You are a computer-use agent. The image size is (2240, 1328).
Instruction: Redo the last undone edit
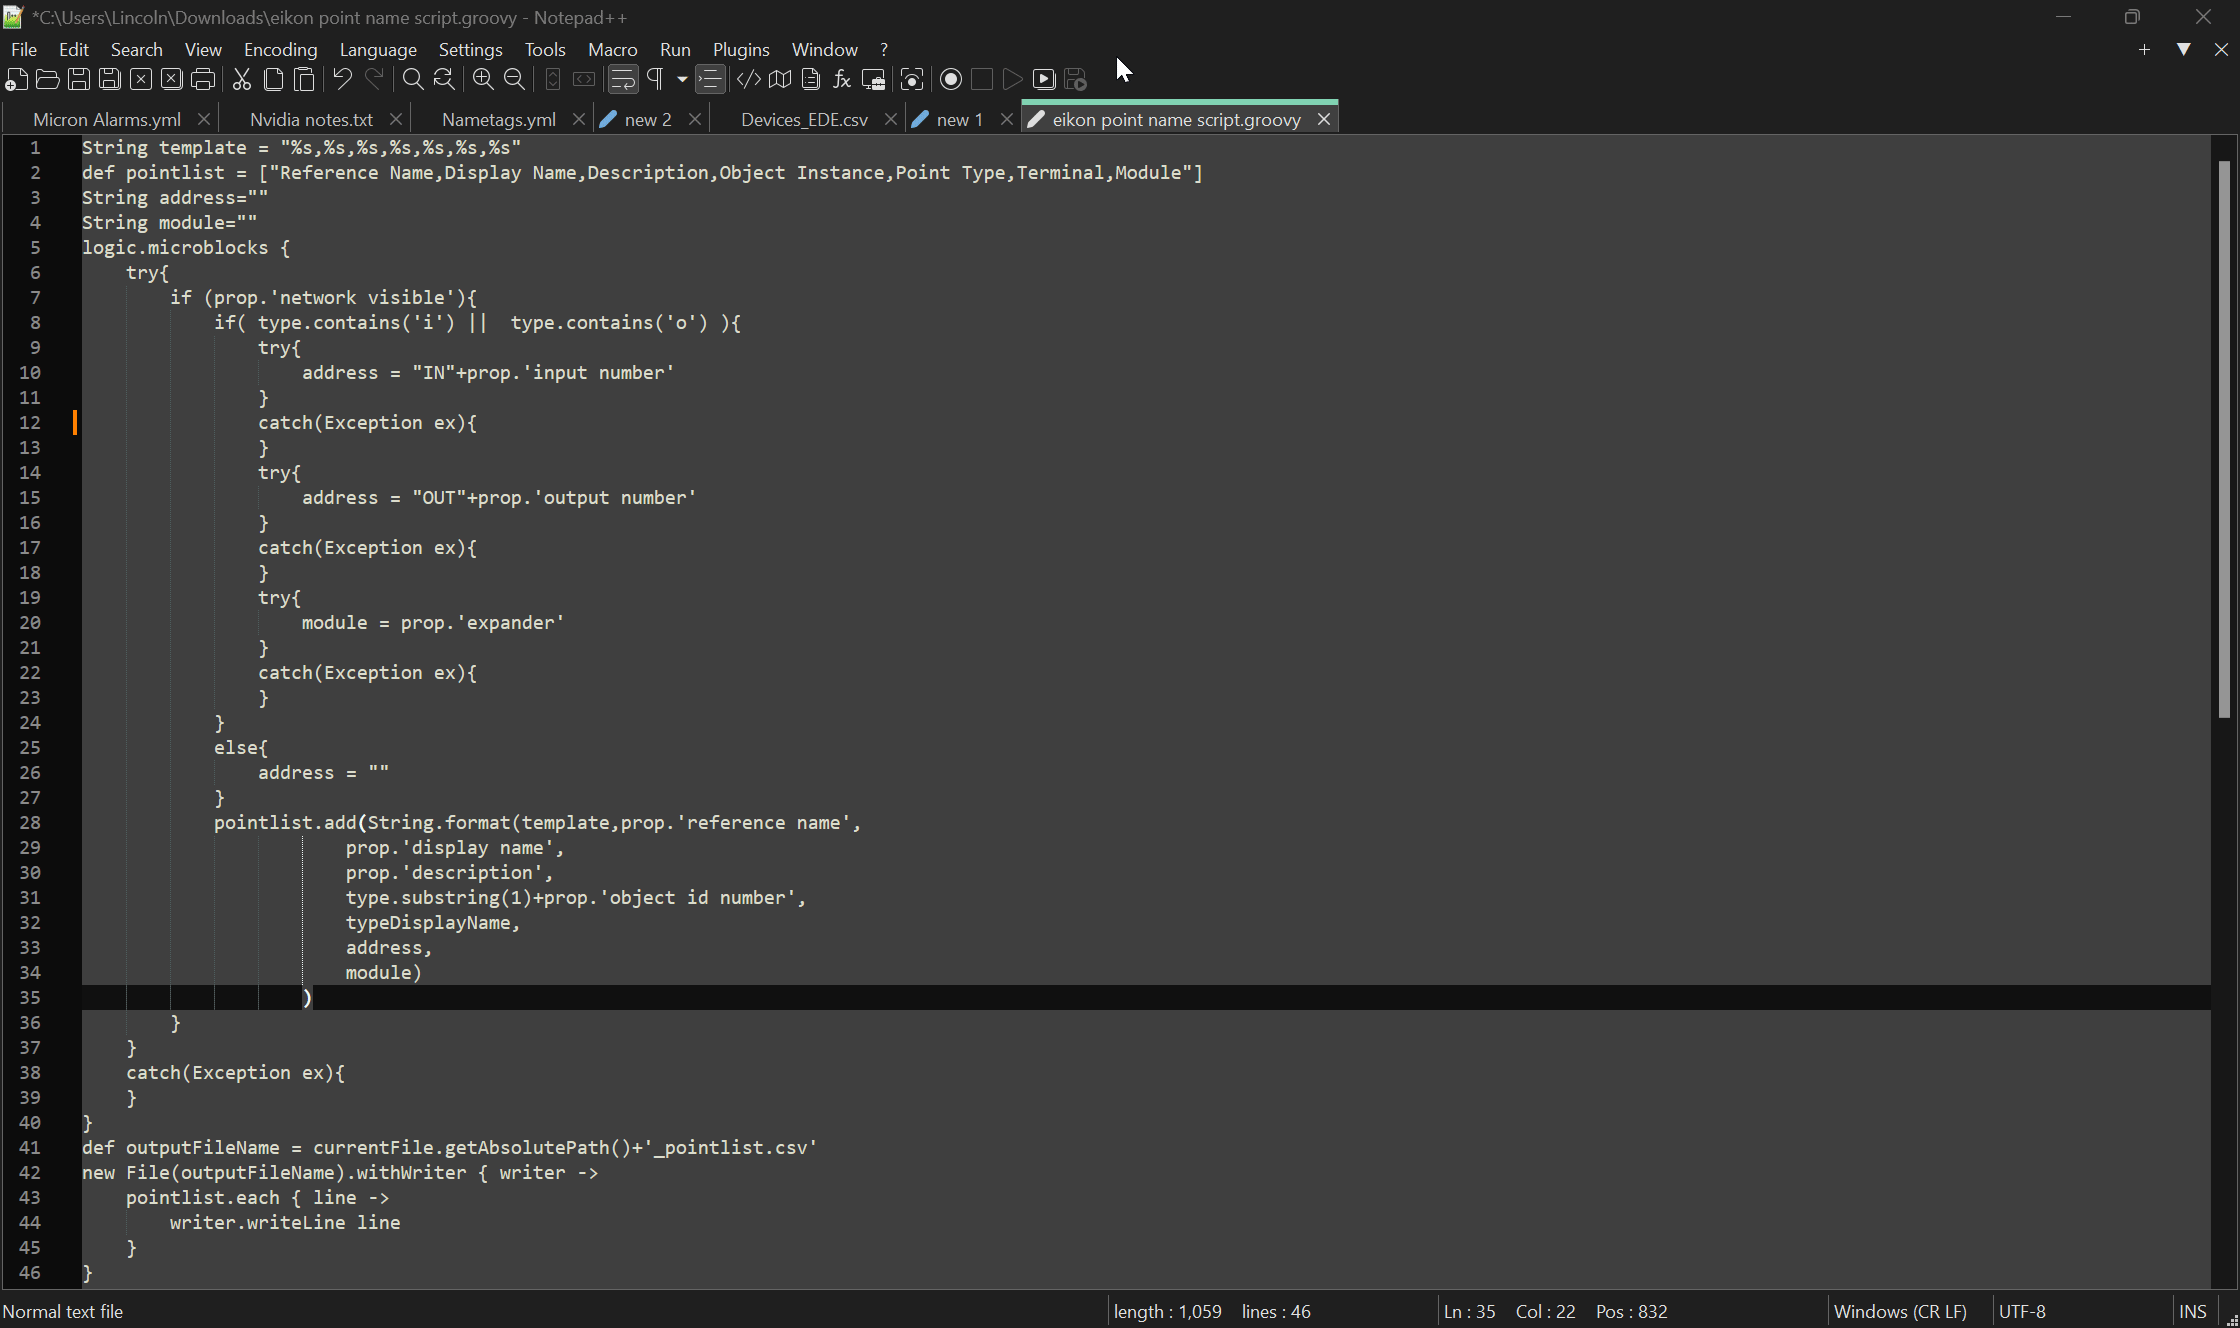tap(374, 79)
